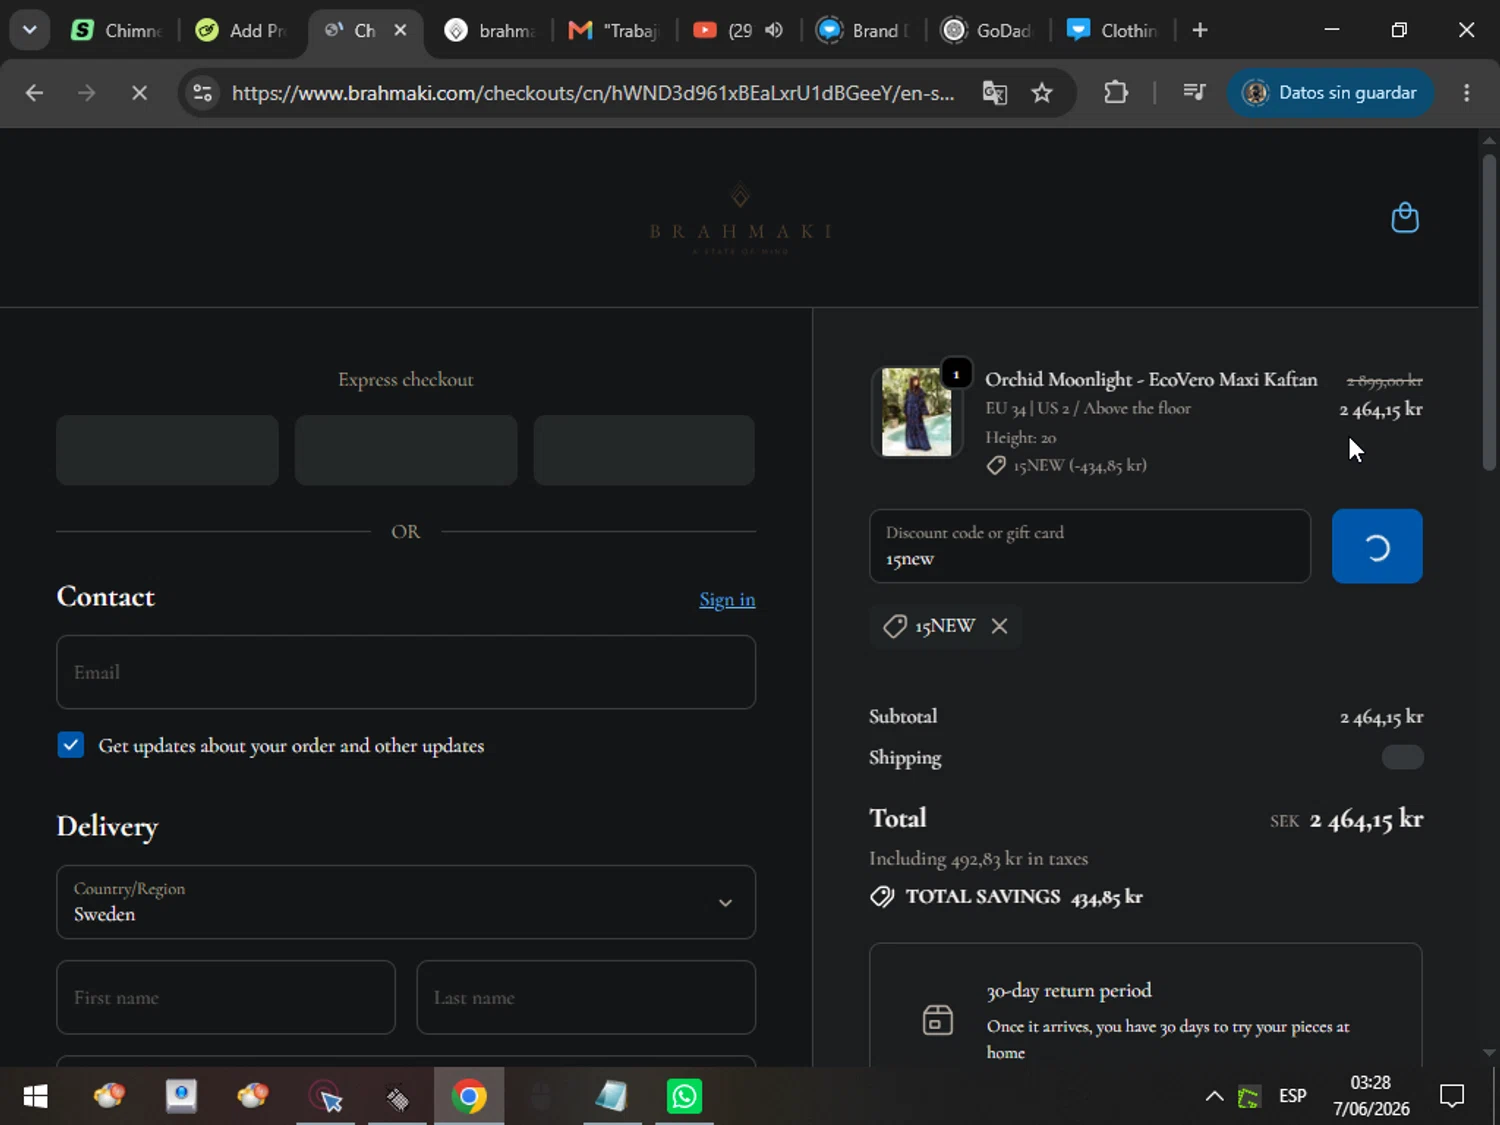
Task: Switch to the Clothing tab
Action: (1113, 30)
